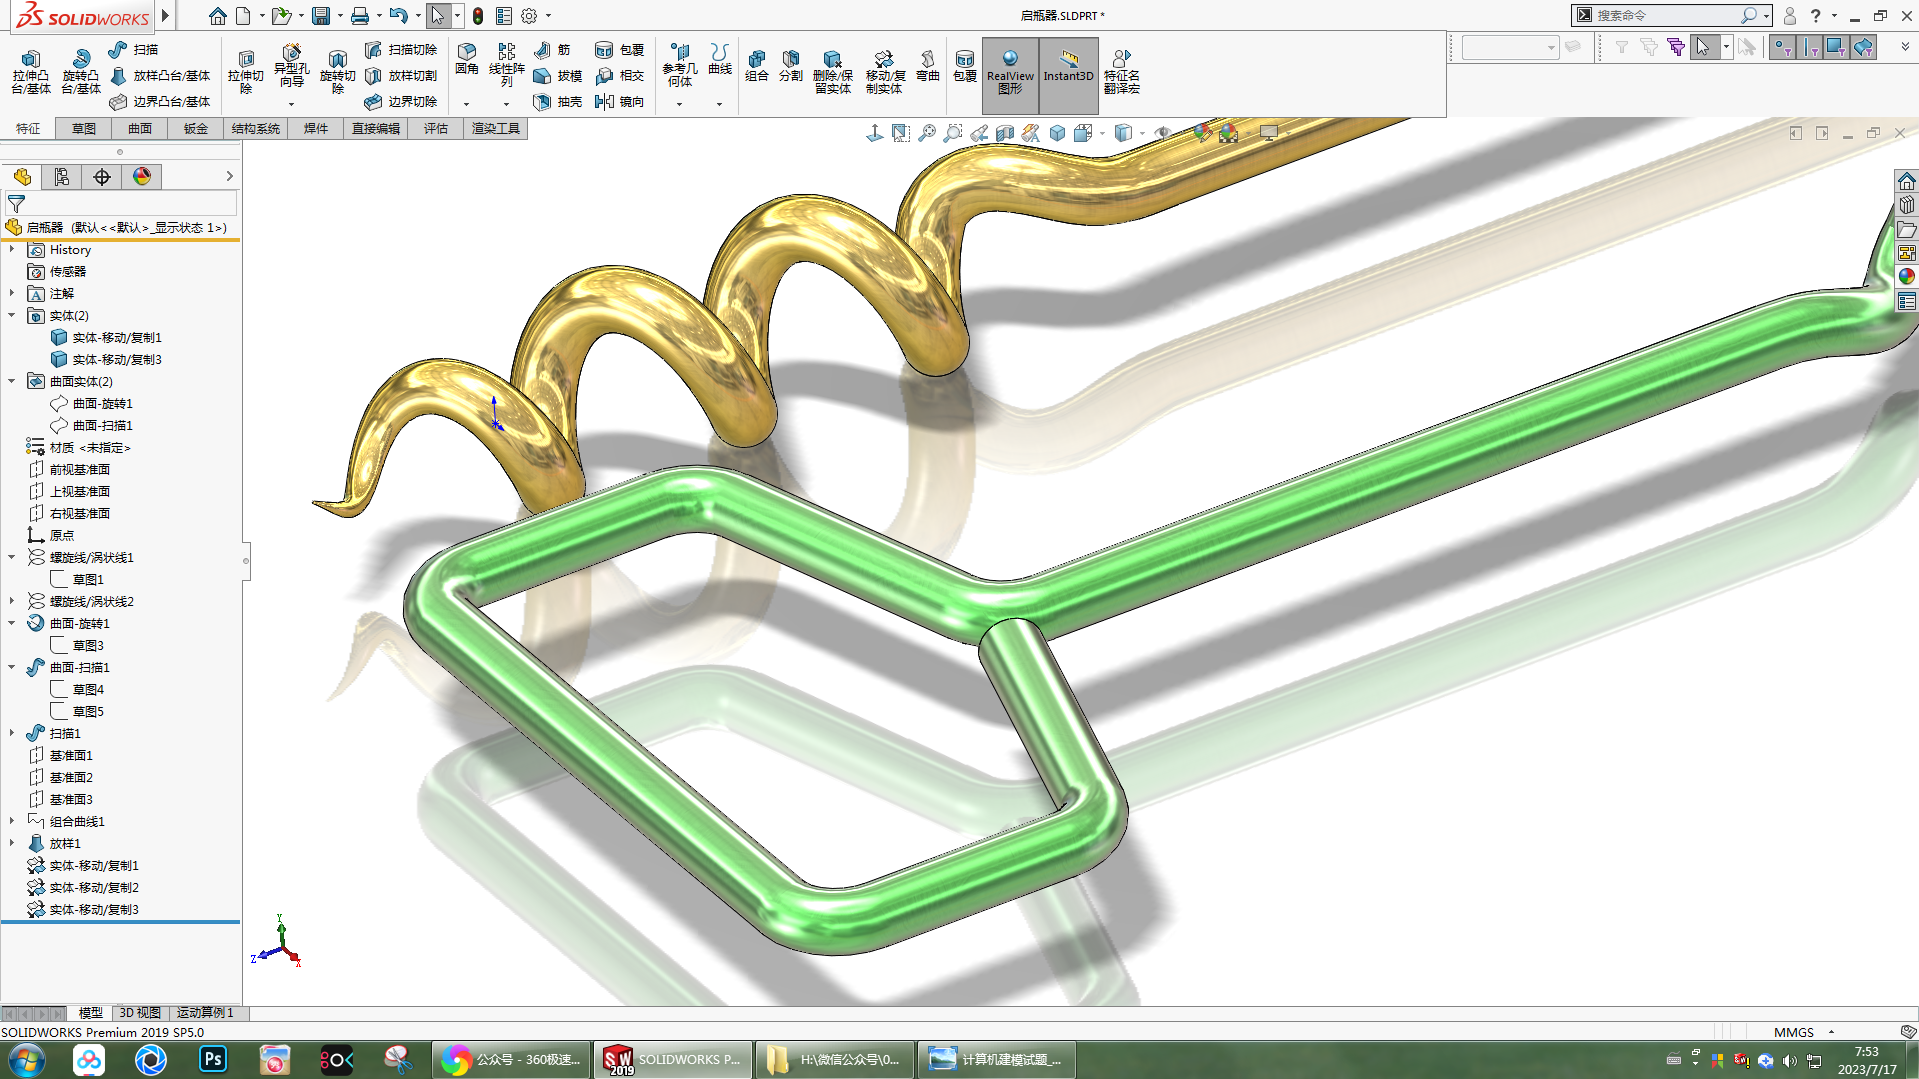Toggle the filter faces button
This screenshot has width=1919, height=1079.
(1836, 47)
